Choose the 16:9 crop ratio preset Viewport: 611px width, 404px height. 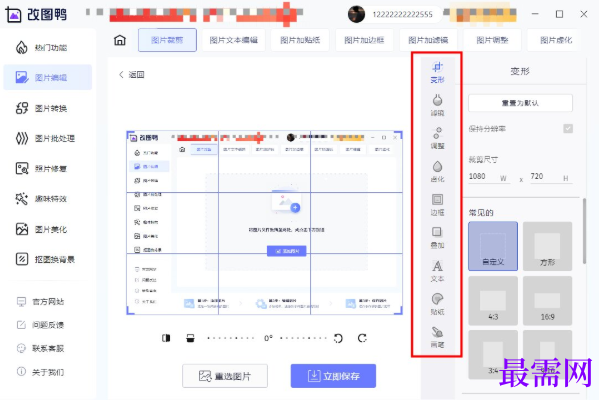pos(547,301)
